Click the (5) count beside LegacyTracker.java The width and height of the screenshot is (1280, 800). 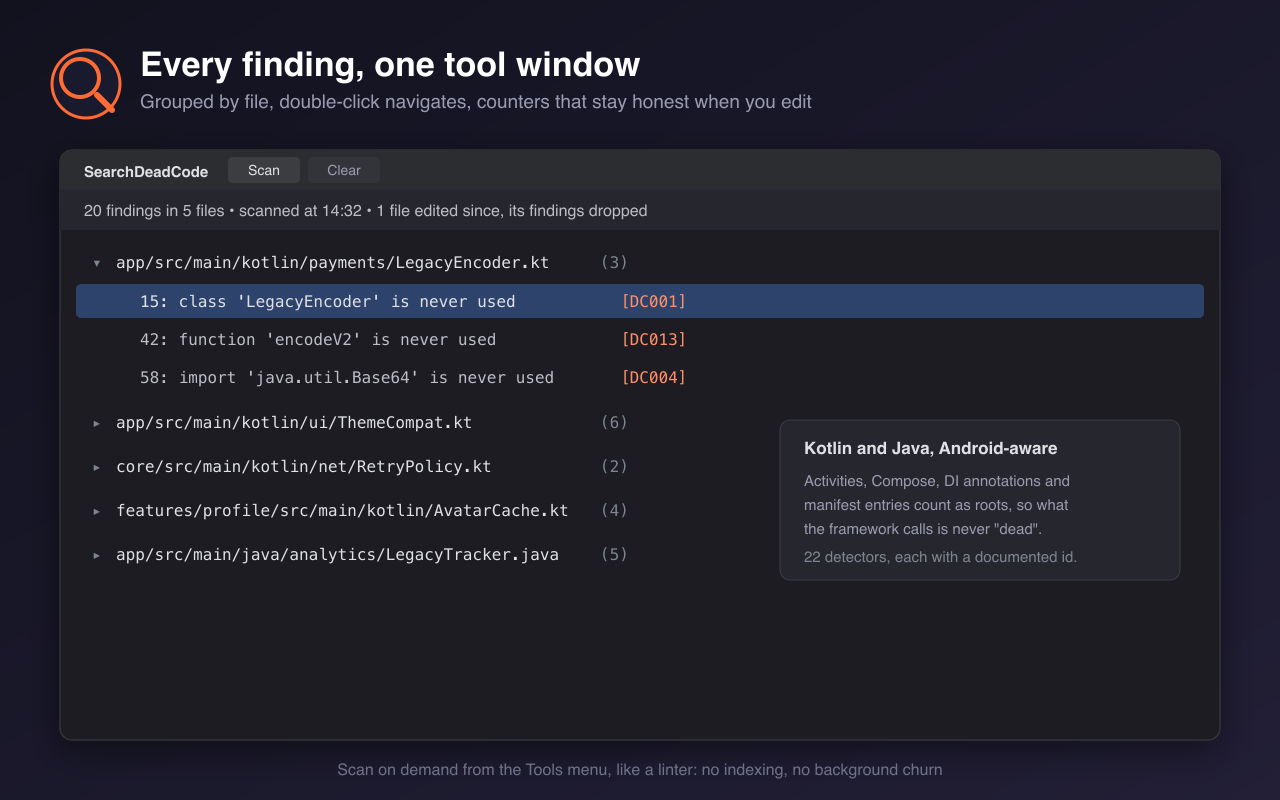[x=614, y=554]
